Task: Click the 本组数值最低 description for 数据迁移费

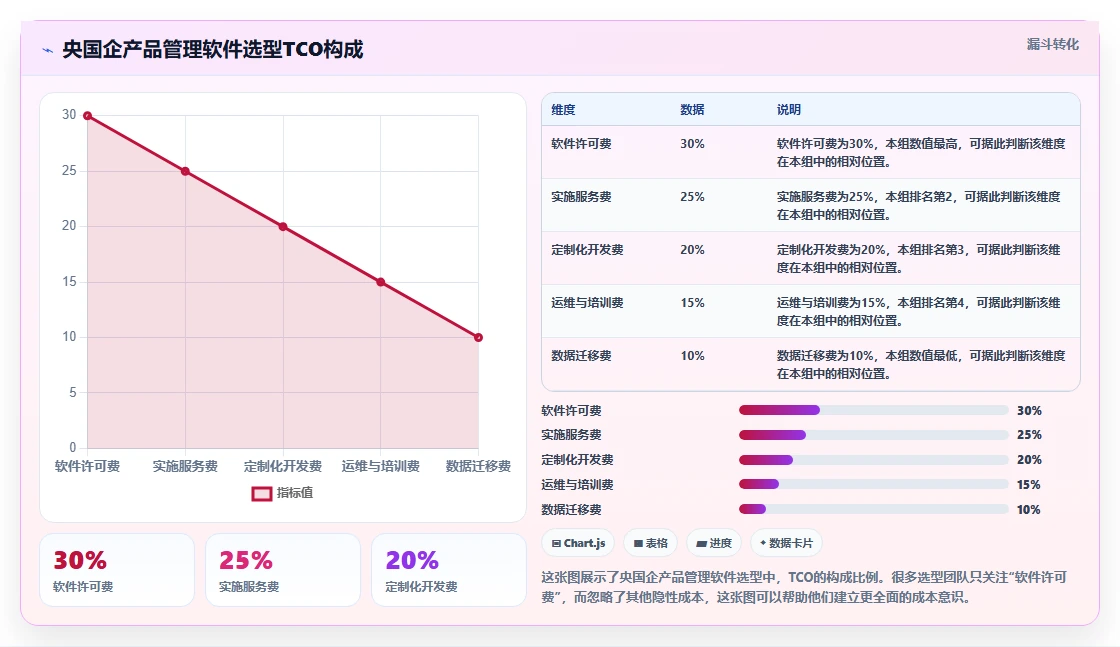Action: click(x=921, y=365)
